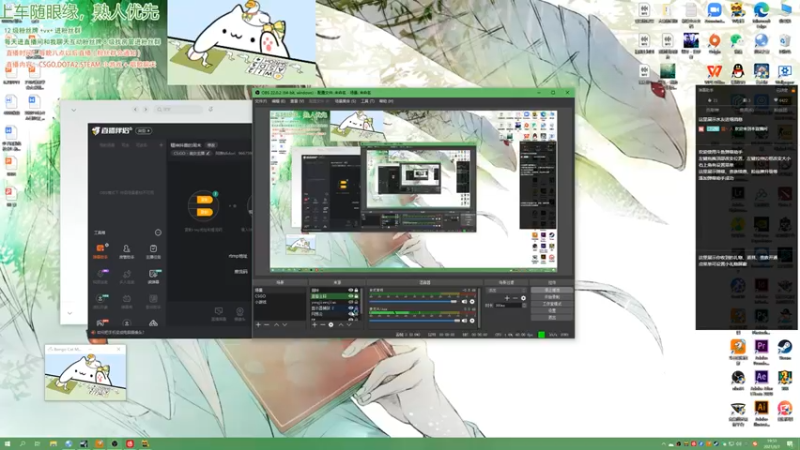
Task: Click Mic/Aux volume slider in OBS
Action: point(414,320)
